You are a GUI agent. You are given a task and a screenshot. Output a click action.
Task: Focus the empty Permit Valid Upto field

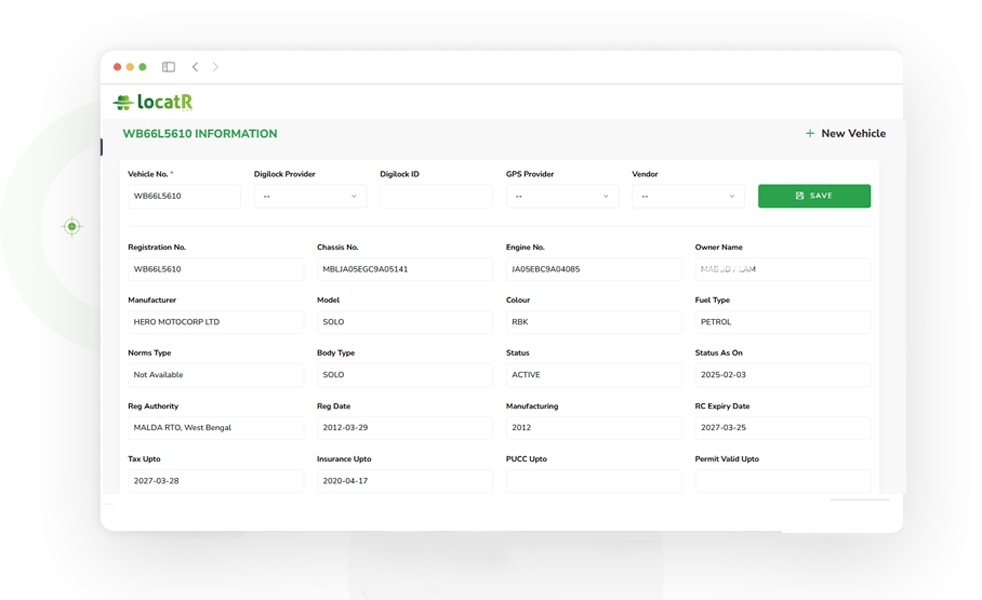(783, 481)
